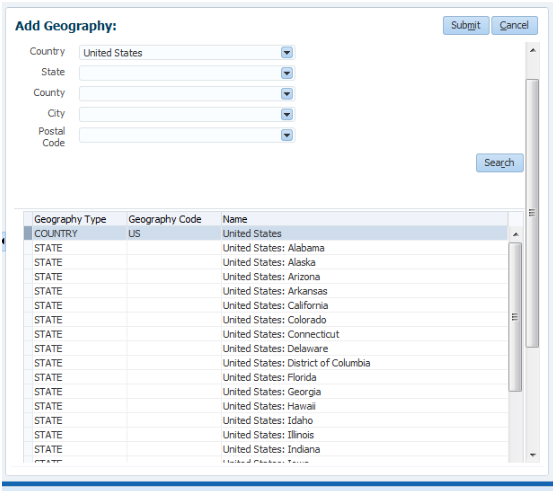
Task: Select row United States: Georgia
Action: click(x=266, y=392)
